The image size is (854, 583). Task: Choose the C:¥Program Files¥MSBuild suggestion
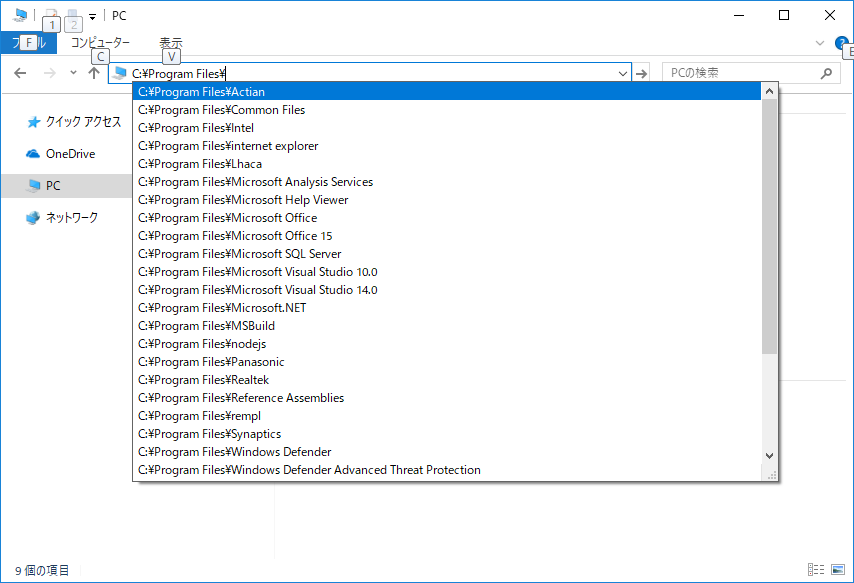click(x=447, y=325)
